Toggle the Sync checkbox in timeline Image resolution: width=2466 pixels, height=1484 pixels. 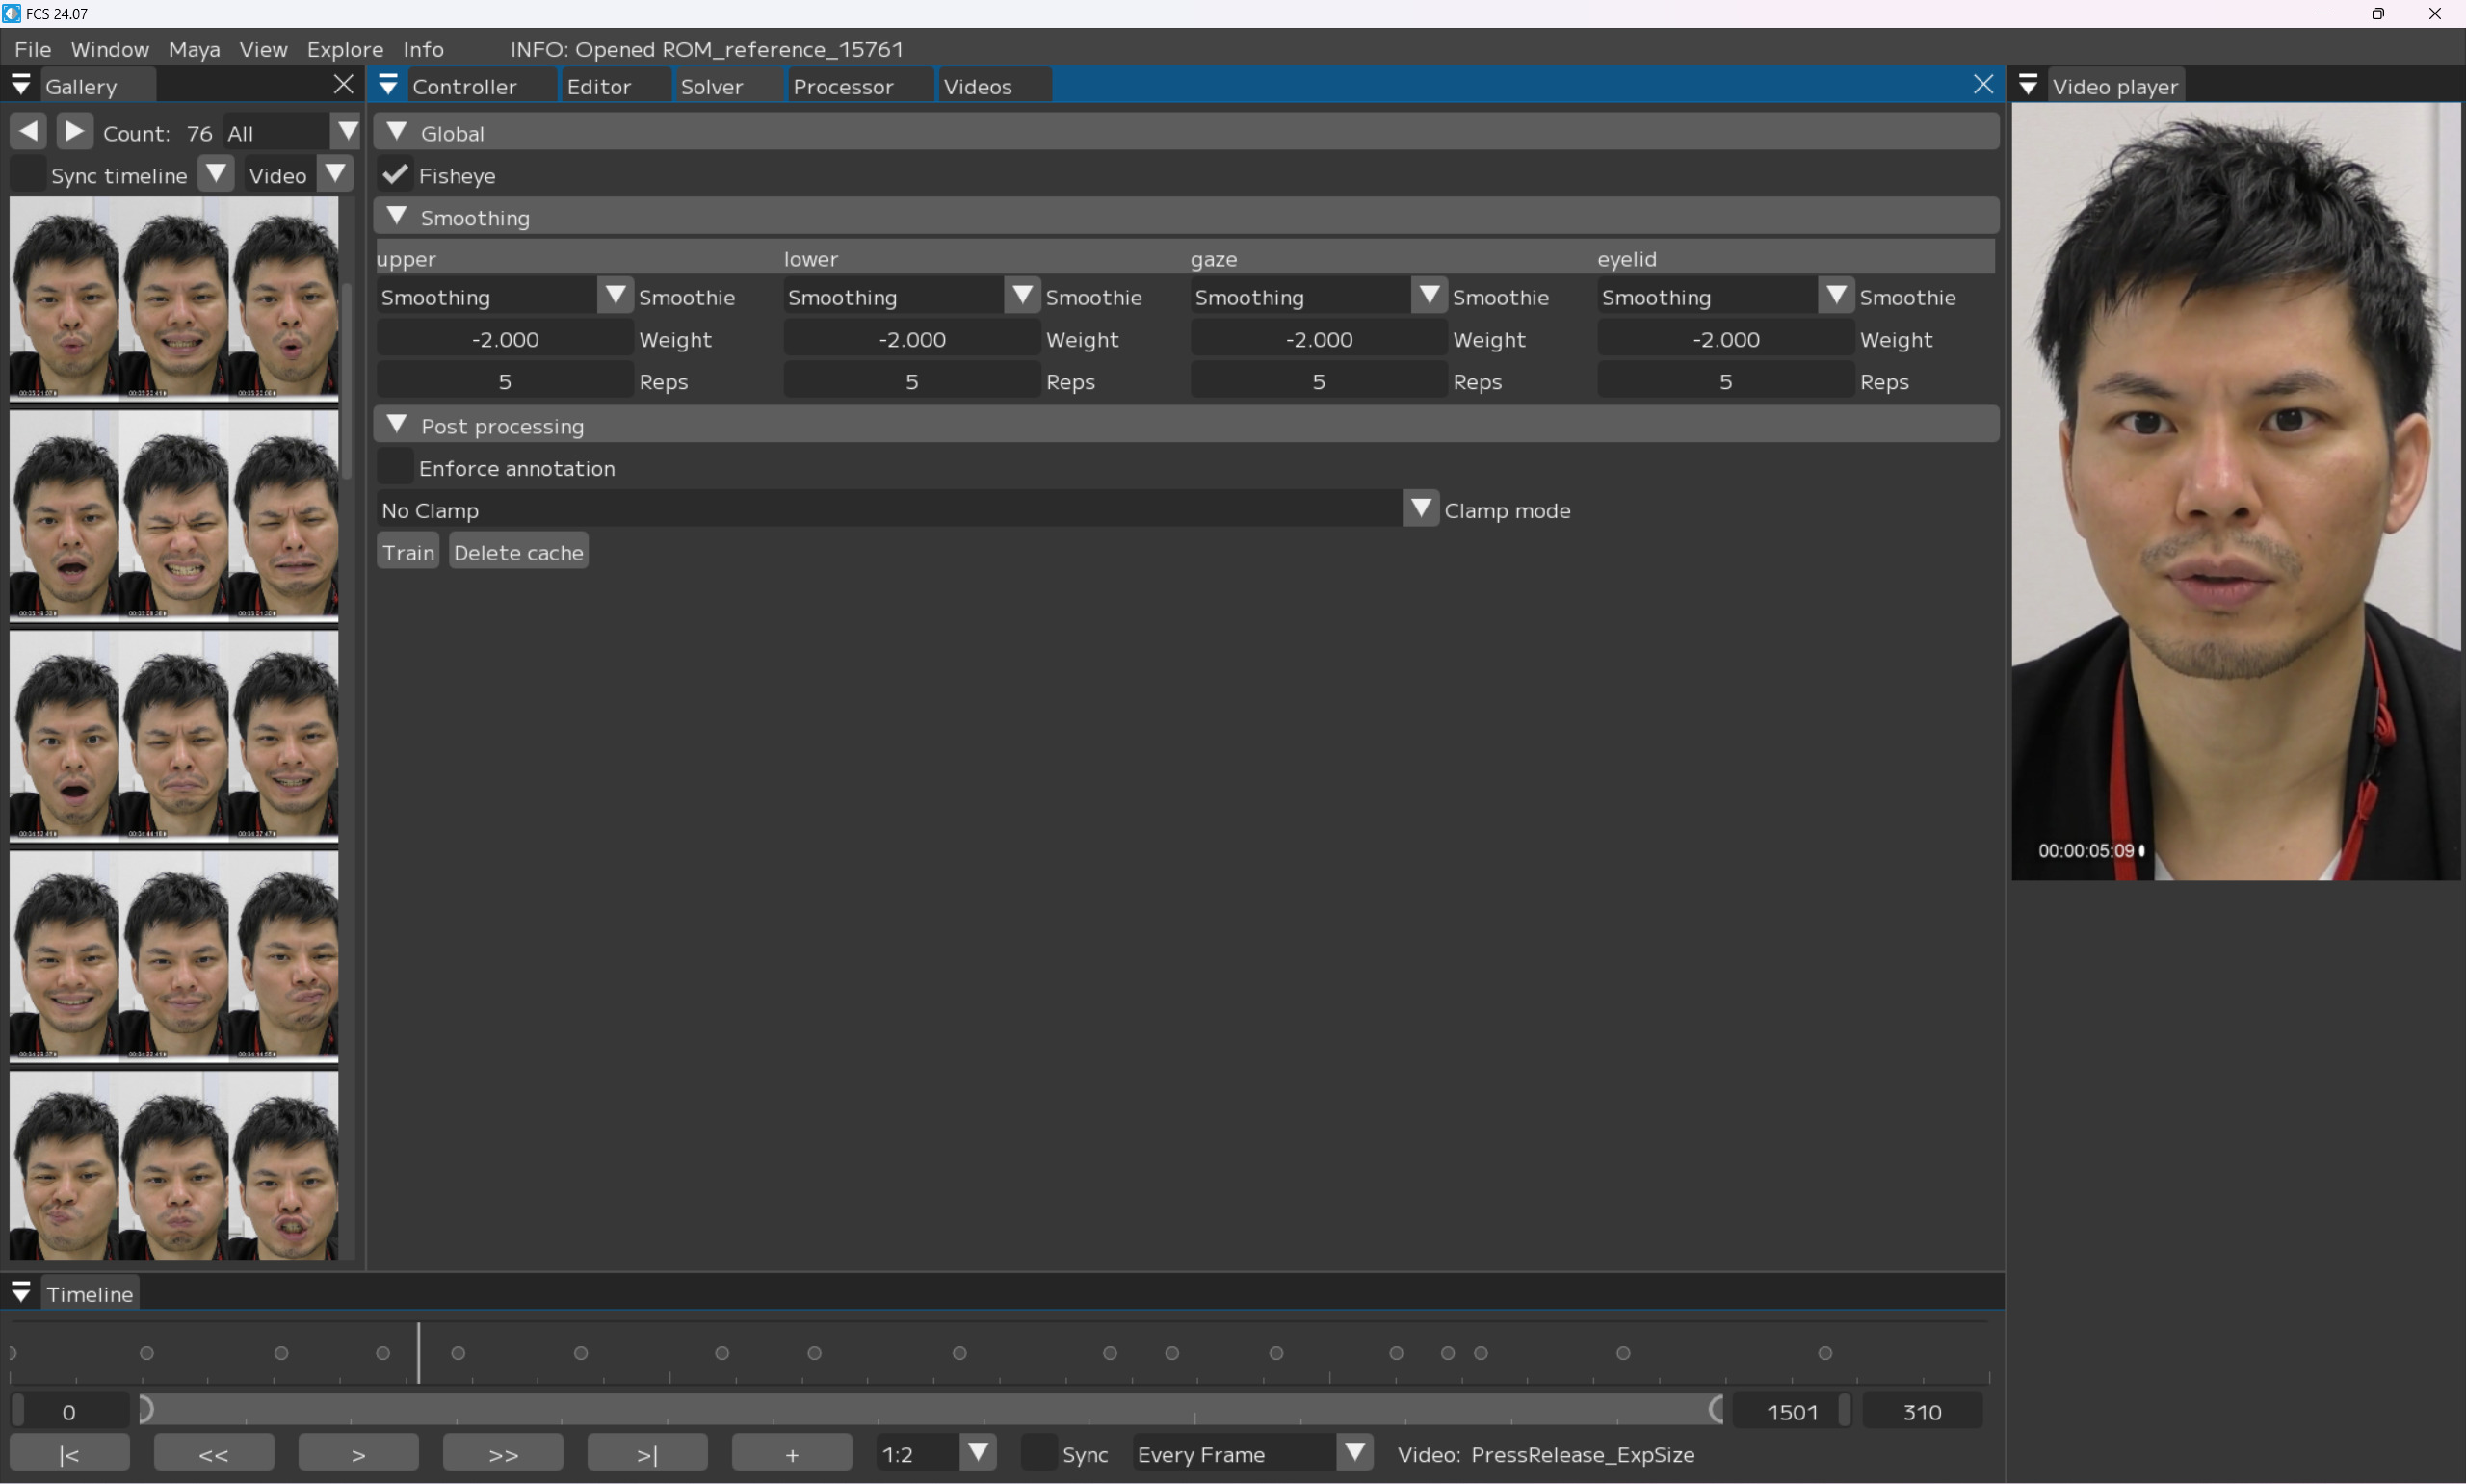pos(1039,1454)
